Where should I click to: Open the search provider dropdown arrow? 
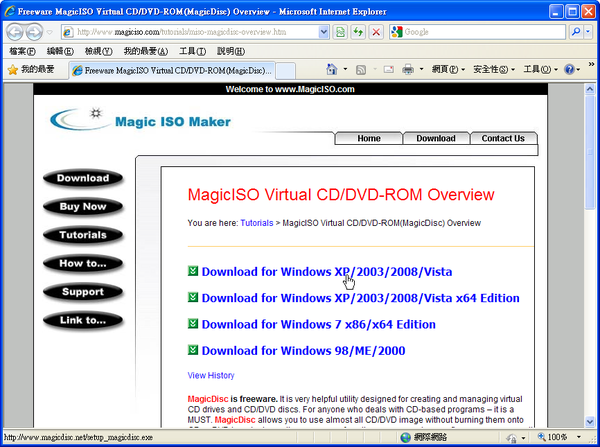(x=588, y=32)
